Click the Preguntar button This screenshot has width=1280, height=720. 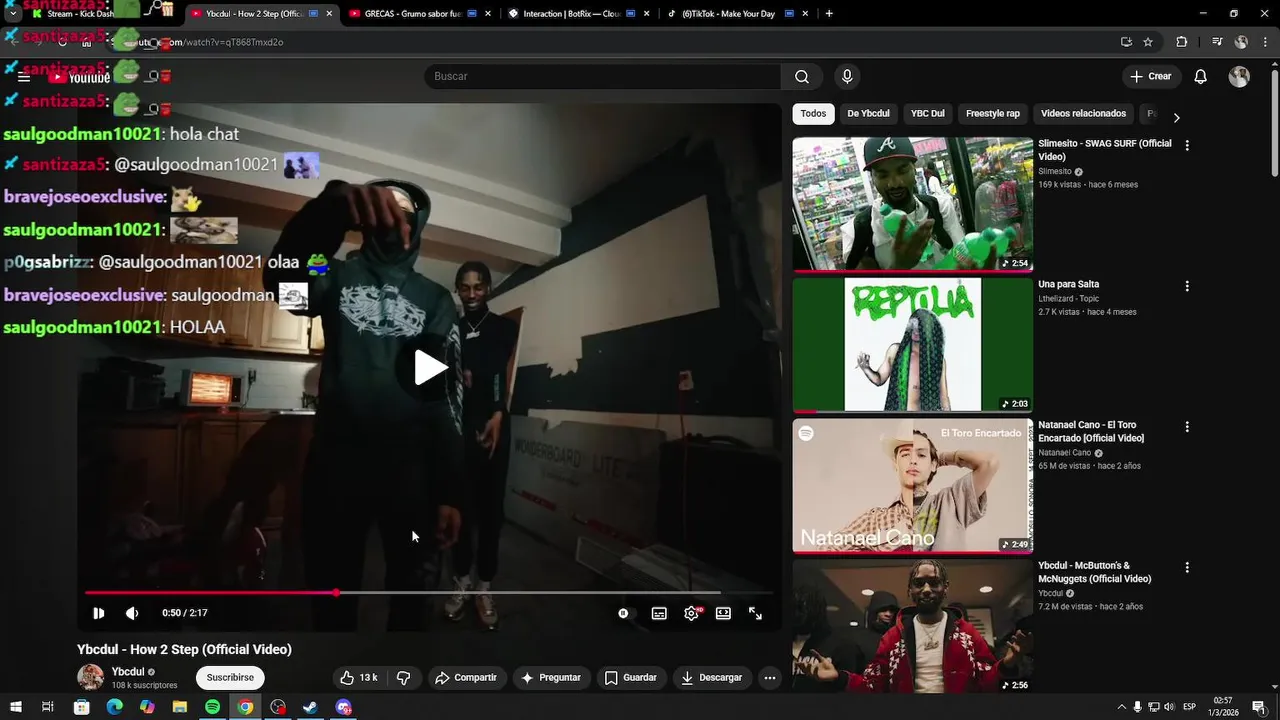pos(551,677)
